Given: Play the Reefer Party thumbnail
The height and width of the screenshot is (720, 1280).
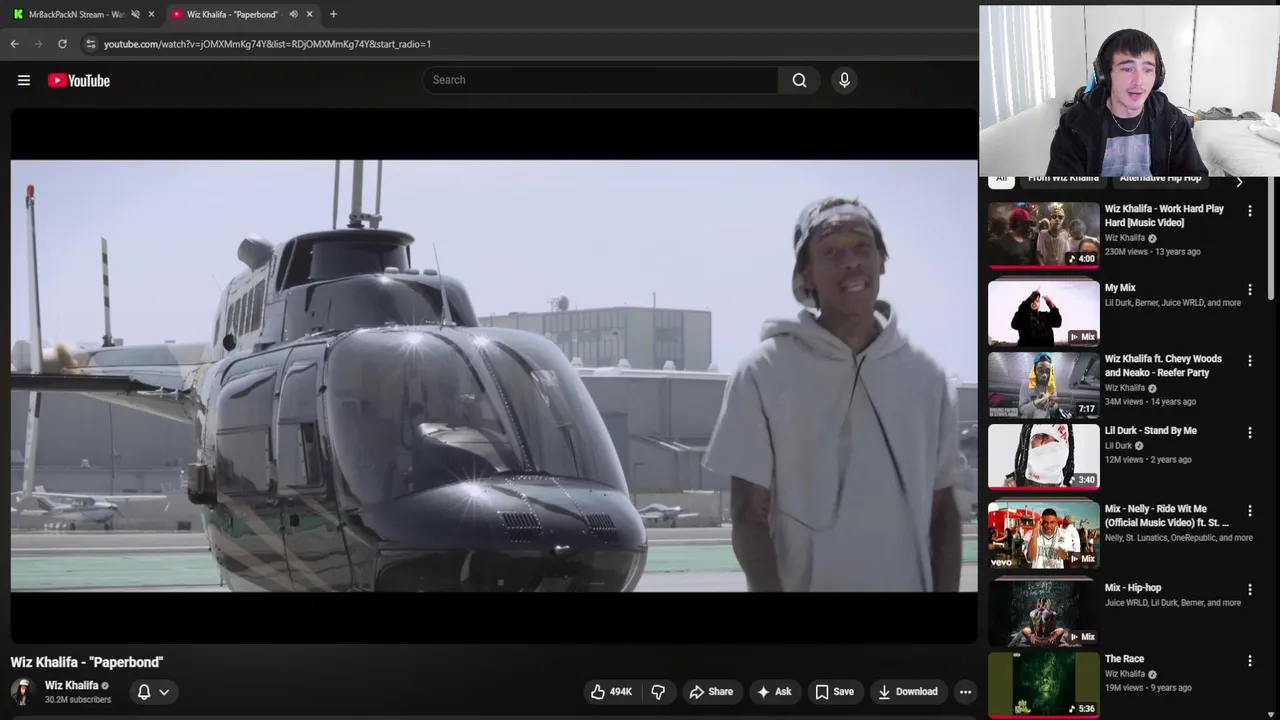Looking at the screenshot, I should pos(1043,384).
